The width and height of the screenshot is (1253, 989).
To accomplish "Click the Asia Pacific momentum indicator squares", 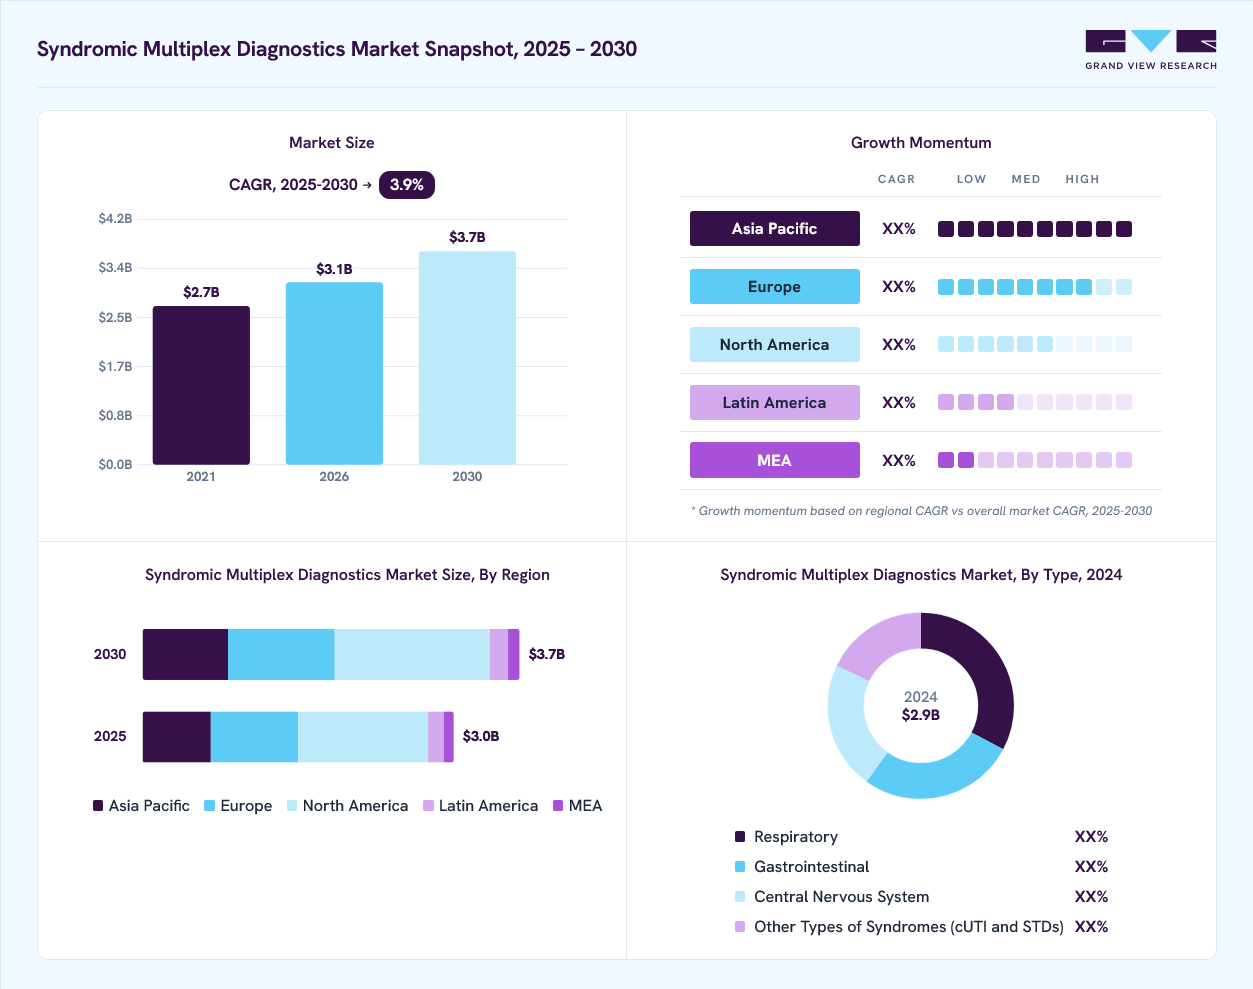I will point(1035,229).
